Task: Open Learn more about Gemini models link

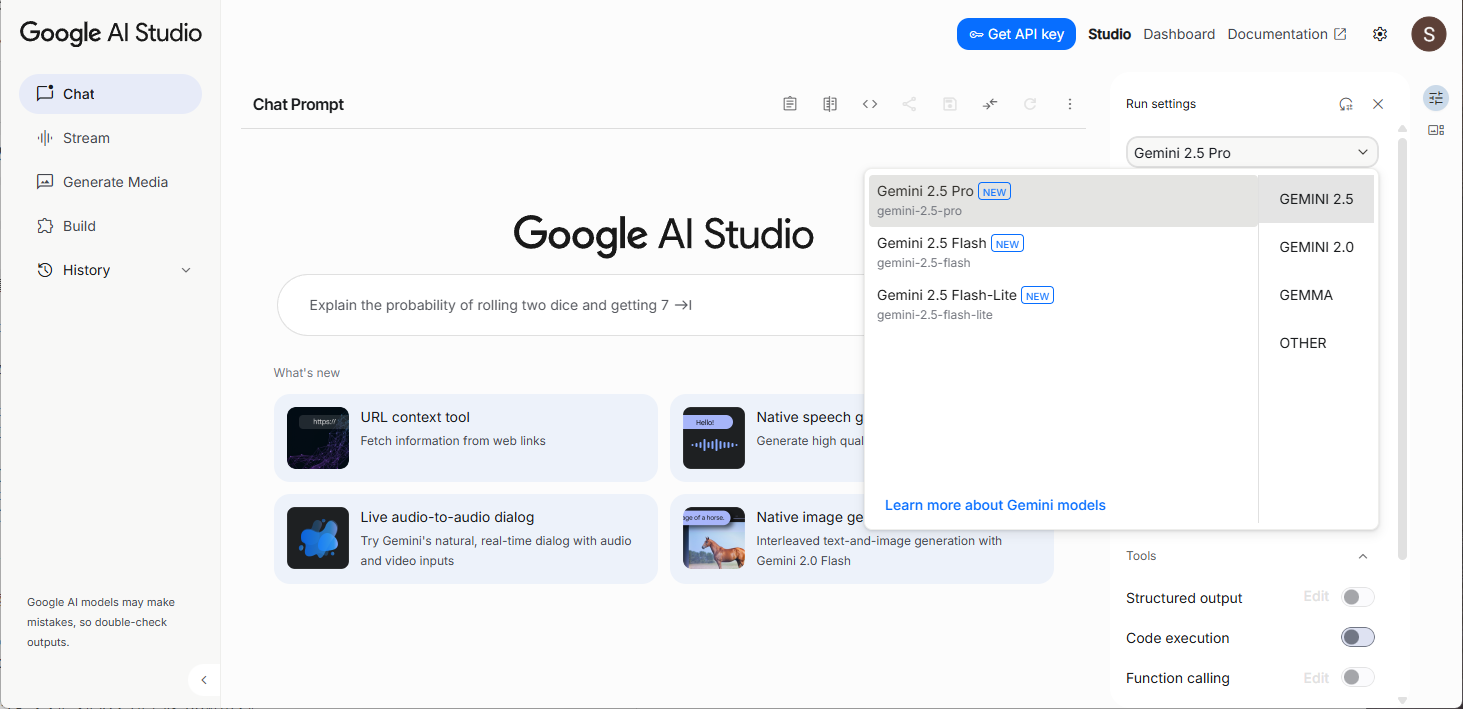Action: (x=995, y=505)
